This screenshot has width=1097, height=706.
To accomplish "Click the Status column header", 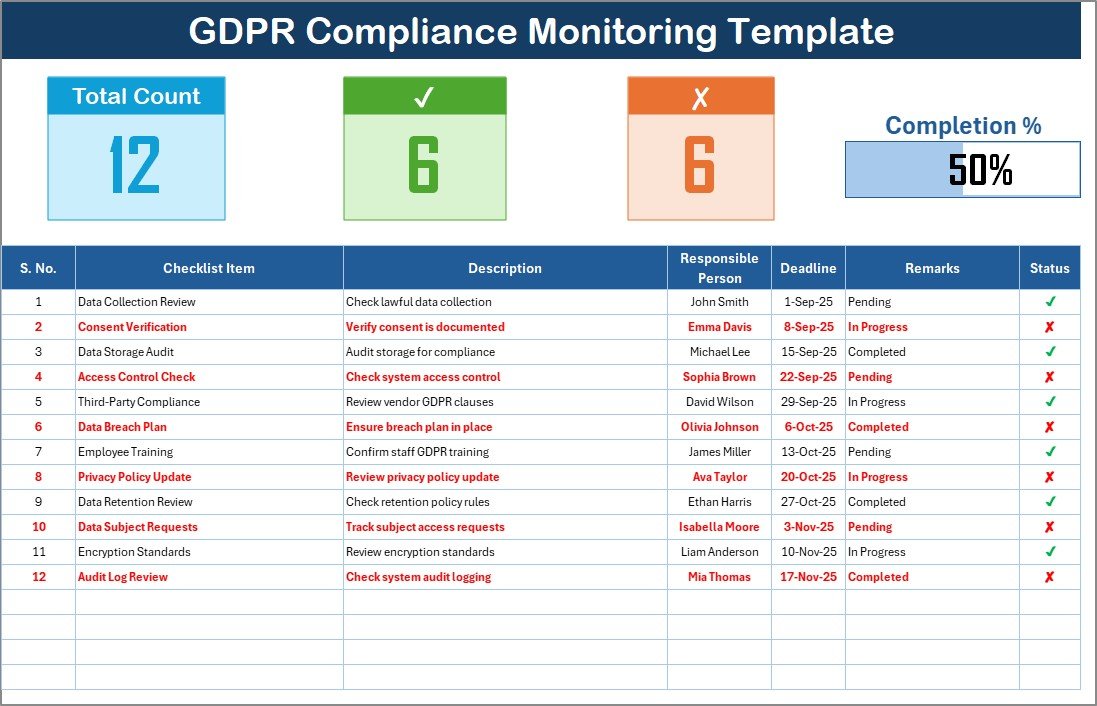I will [1049, 268].
